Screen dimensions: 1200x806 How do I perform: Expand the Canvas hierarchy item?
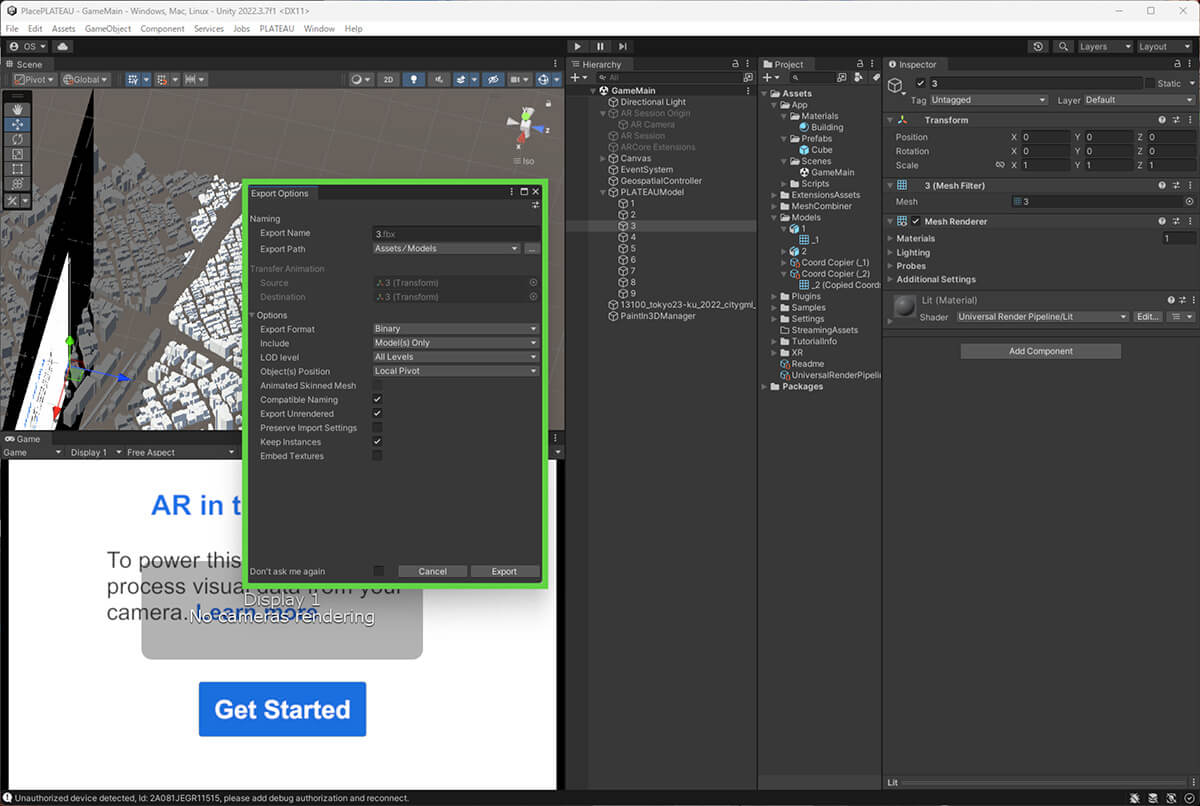coord(602,158)
